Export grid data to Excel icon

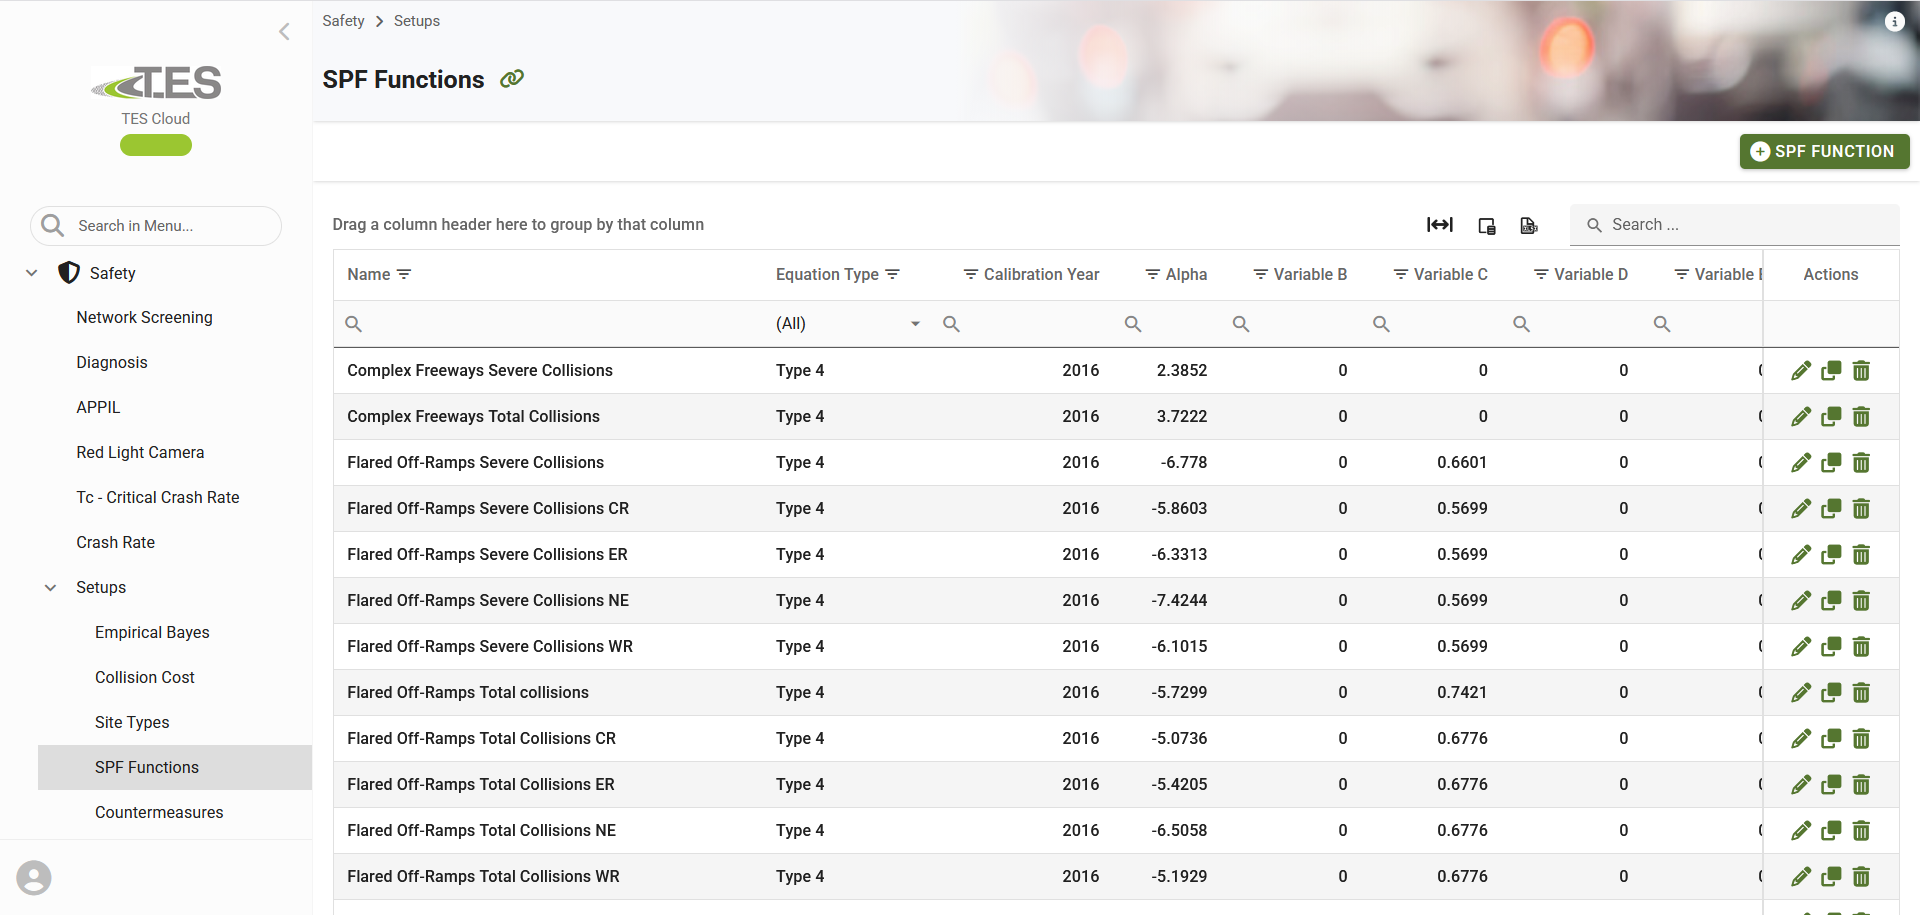click(1529, 226)
